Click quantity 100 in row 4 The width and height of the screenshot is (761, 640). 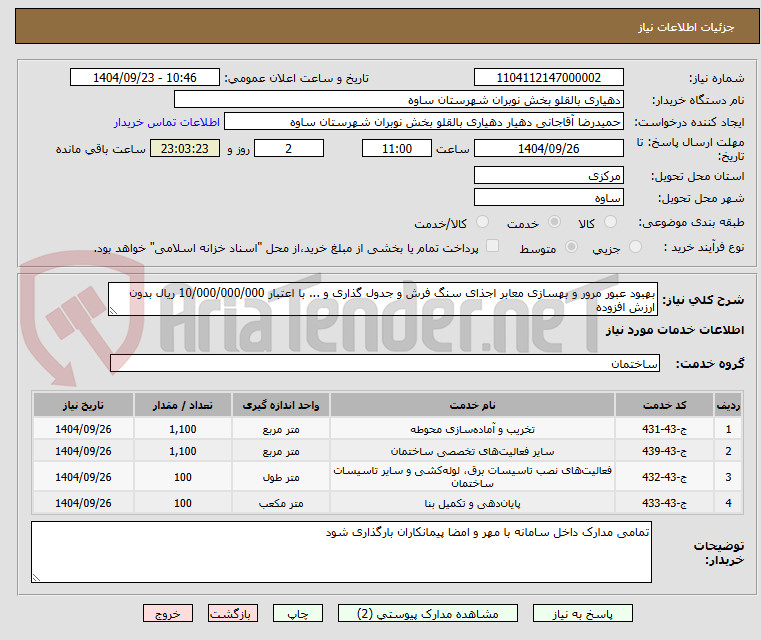(x=182, y=503)
